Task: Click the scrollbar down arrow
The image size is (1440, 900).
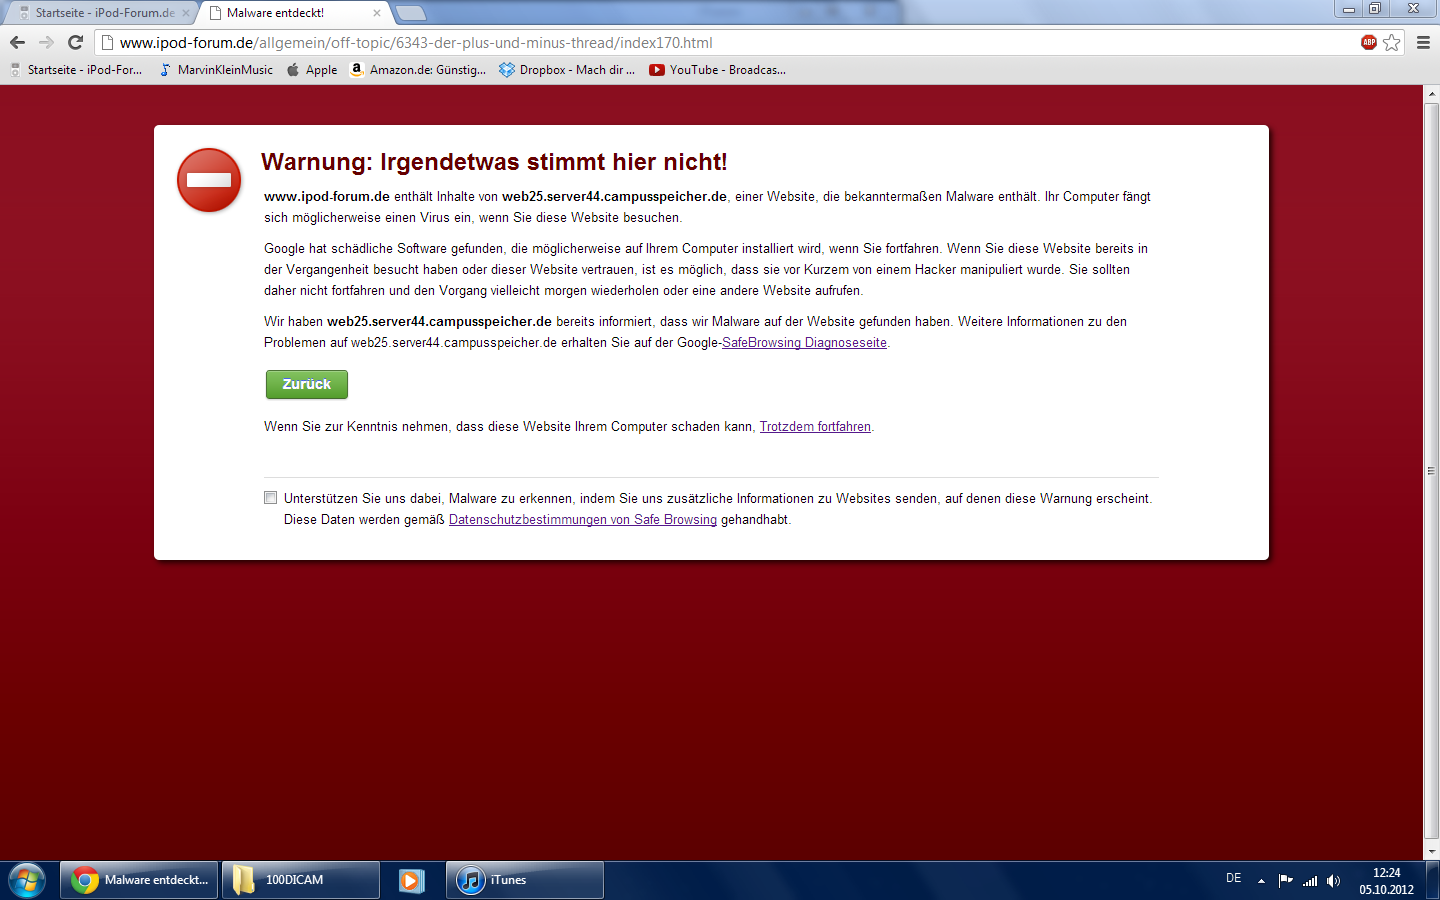Action: (x=1431, y=852)
